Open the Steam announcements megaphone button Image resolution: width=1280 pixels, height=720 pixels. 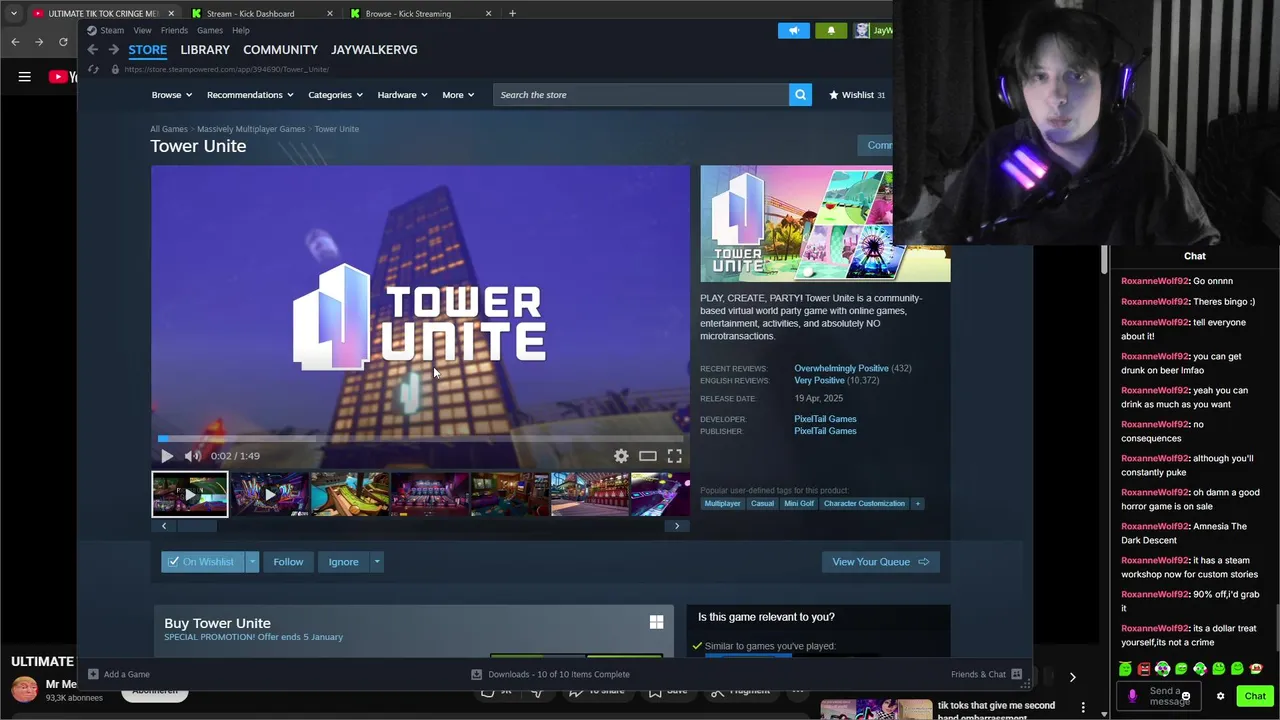pyautogui.click(x=794, y=30)
